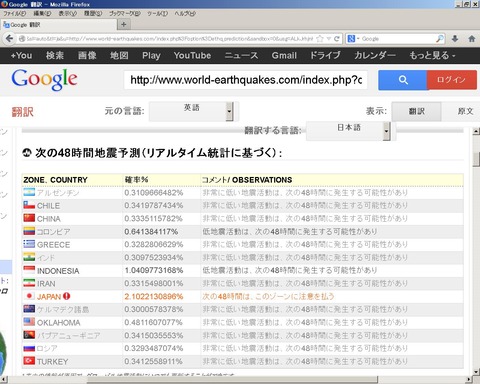Click the 翻訳 product title link
The width and height of the screenshot is (480, 384).
pyautogui.click(x=23, y=112)
